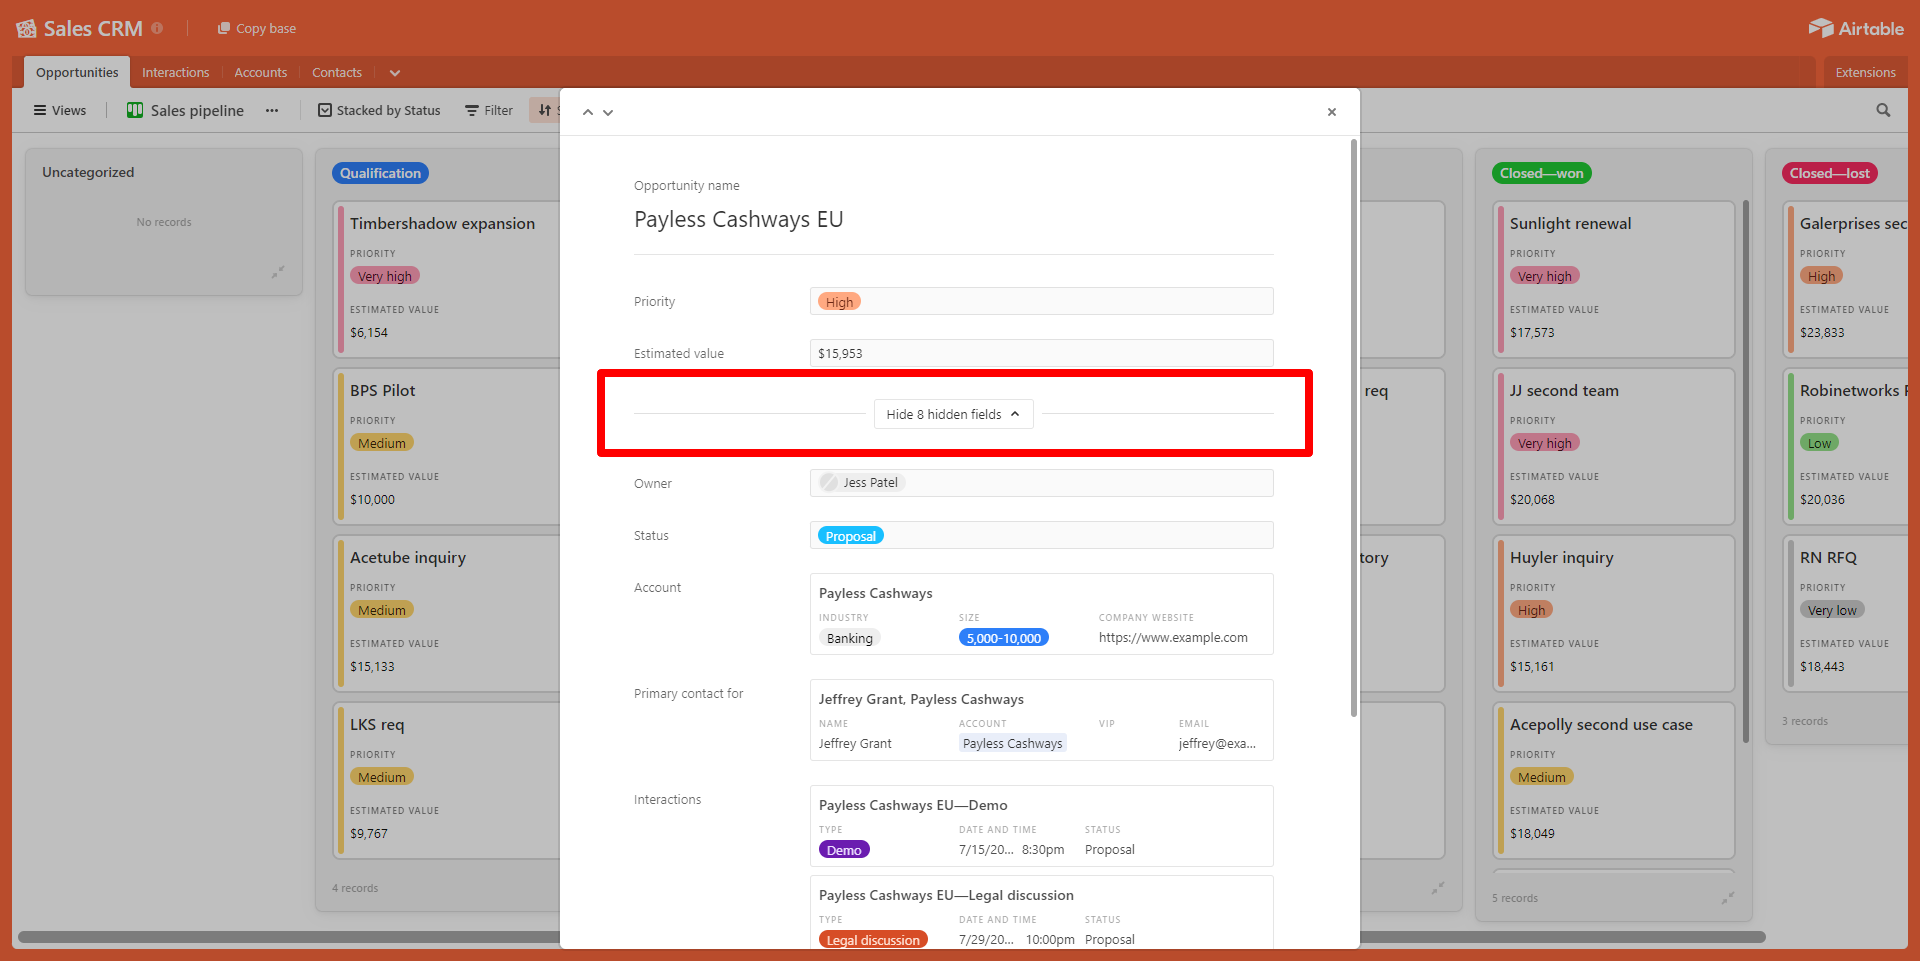
Task: Open the Filter options
Action: pyautogui.click(x=488, y=110)
